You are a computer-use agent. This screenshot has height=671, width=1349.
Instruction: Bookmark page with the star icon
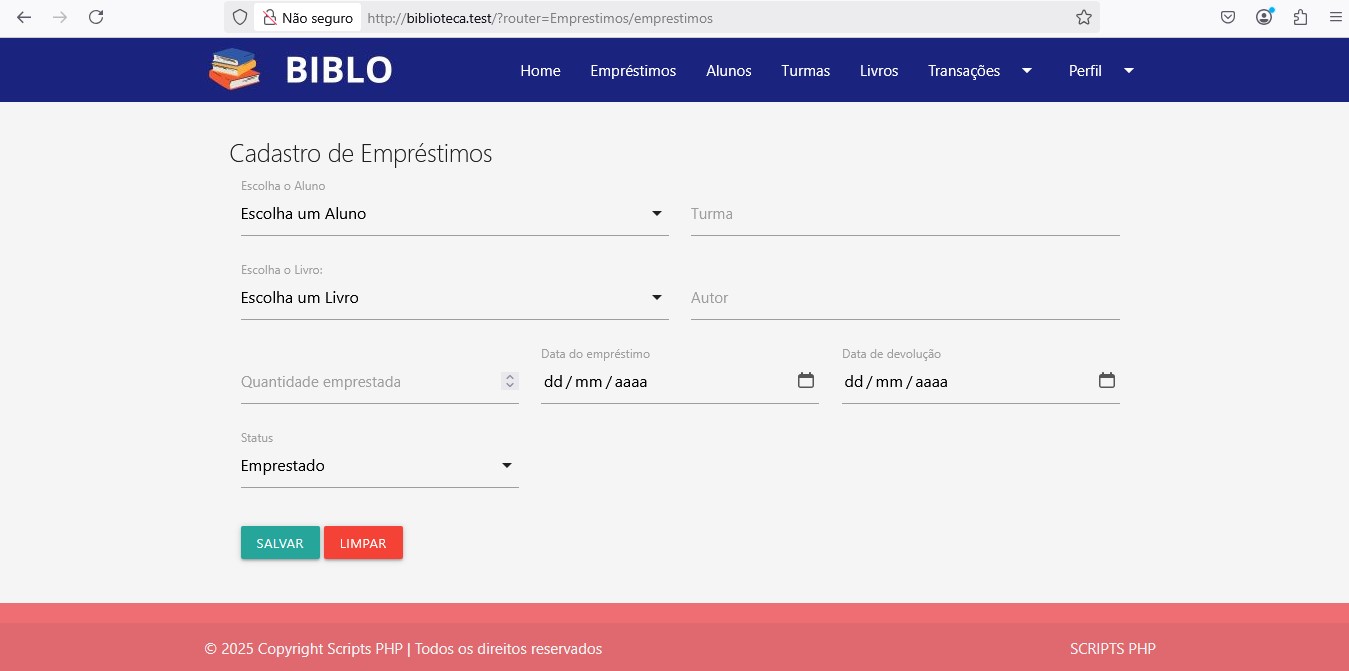[x=1083, y=18]
